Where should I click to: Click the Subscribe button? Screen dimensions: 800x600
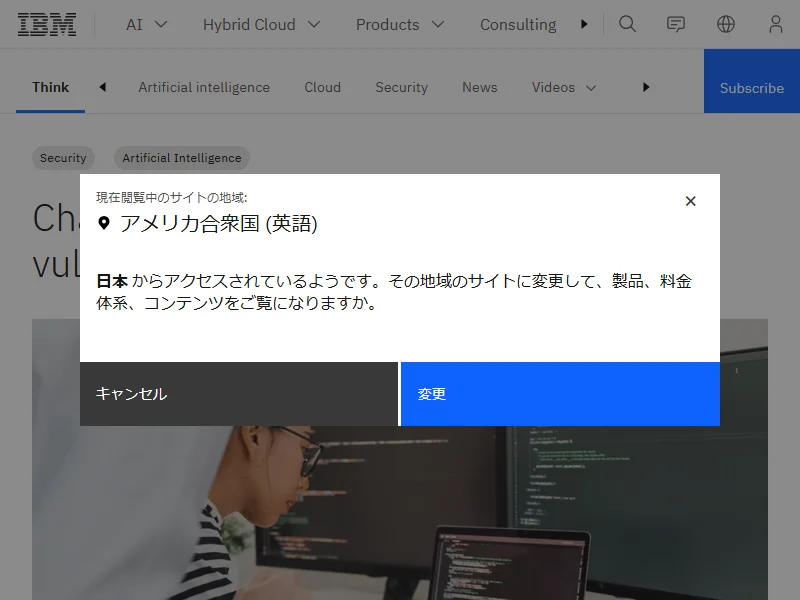752,87
